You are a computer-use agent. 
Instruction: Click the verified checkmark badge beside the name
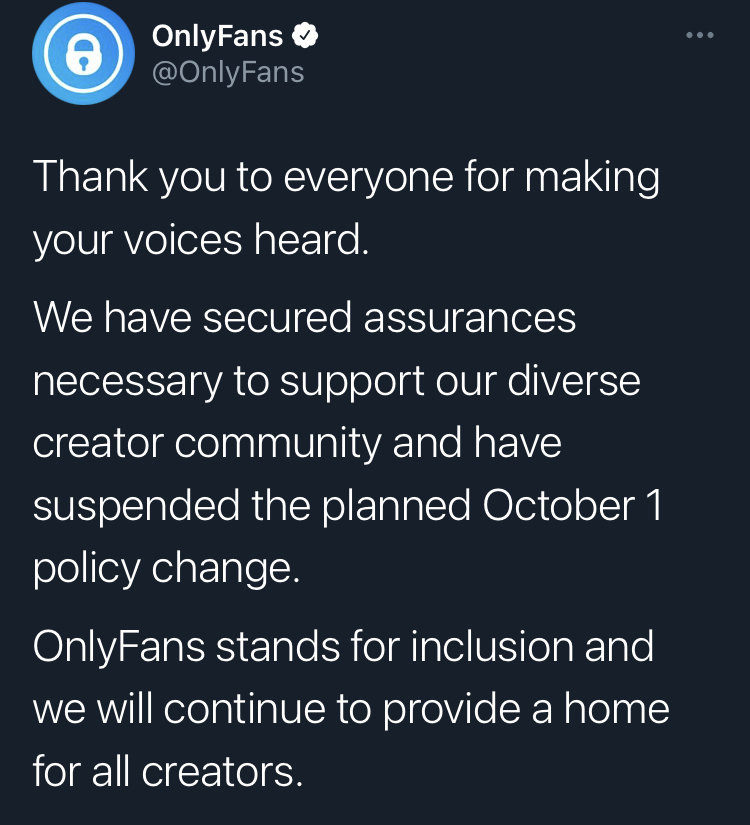click(305, 37)
